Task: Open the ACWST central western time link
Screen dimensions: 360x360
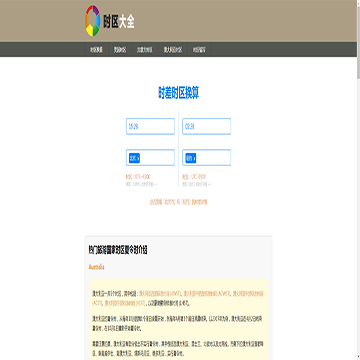Action: tap(207, 294)
